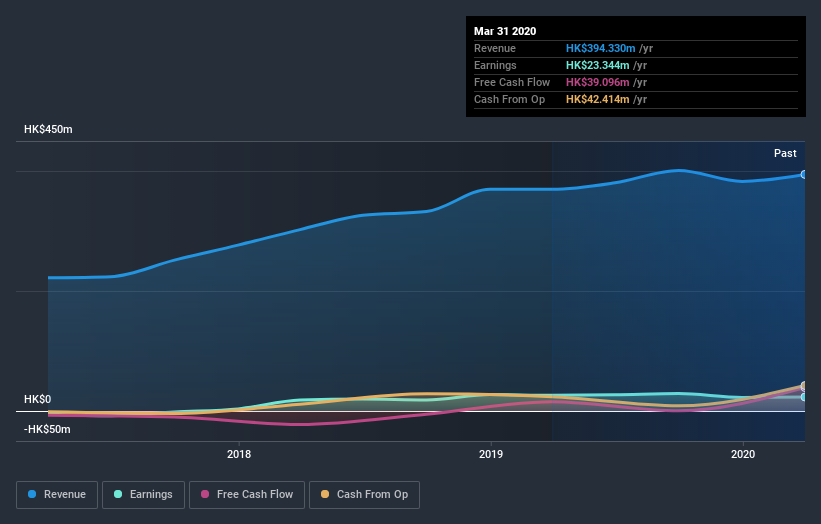Click the 2020 x-axis label

(743, 454)
